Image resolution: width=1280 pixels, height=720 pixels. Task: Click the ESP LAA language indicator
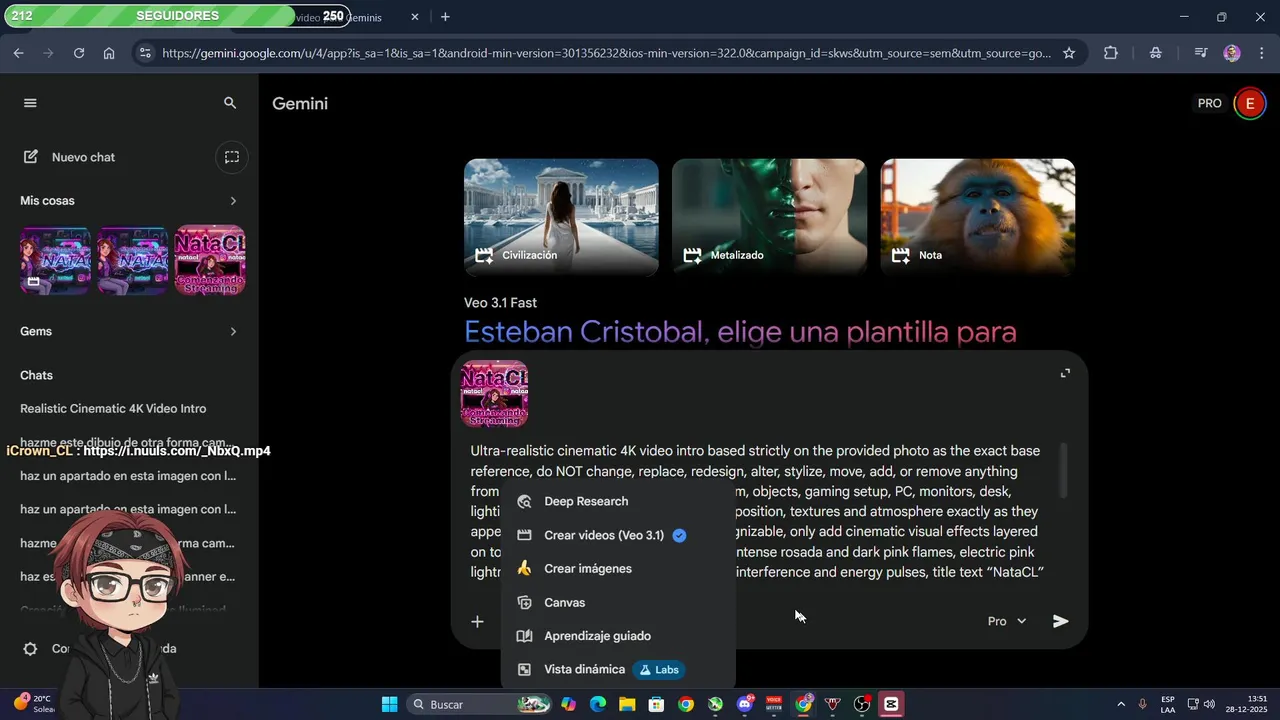point(1168,705)
